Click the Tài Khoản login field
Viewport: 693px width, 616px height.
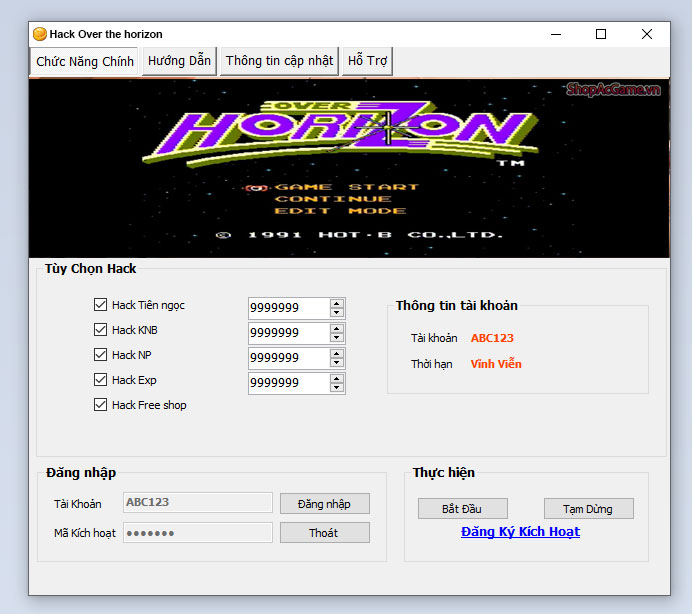tap(198, 503)
